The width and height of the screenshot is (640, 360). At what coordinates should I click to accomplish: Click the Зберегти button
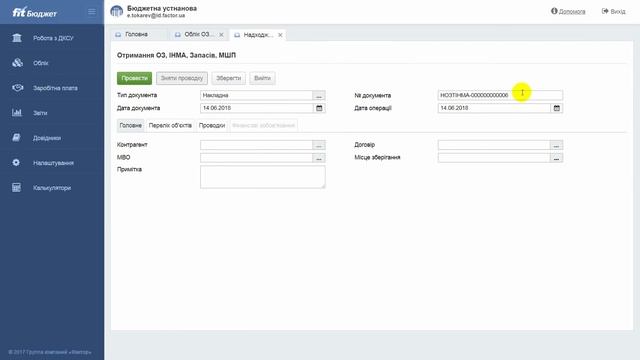pyautogui.click(x=229, y=78)
